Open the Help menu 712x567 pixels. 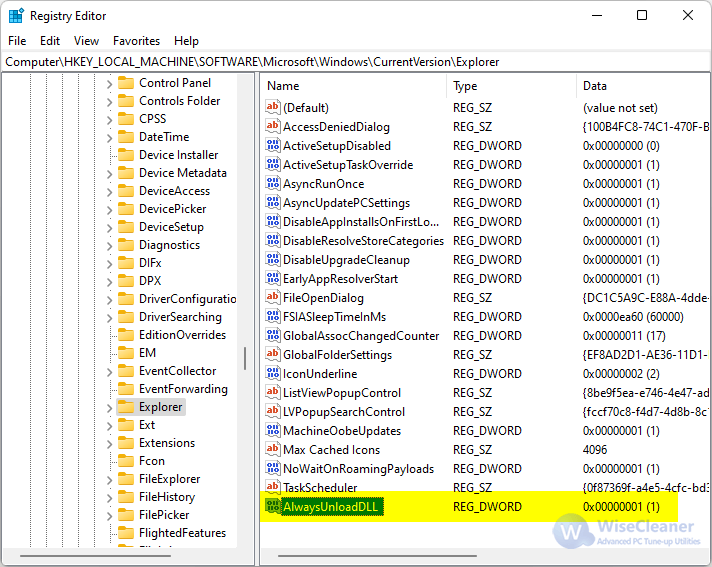(186, 41)
